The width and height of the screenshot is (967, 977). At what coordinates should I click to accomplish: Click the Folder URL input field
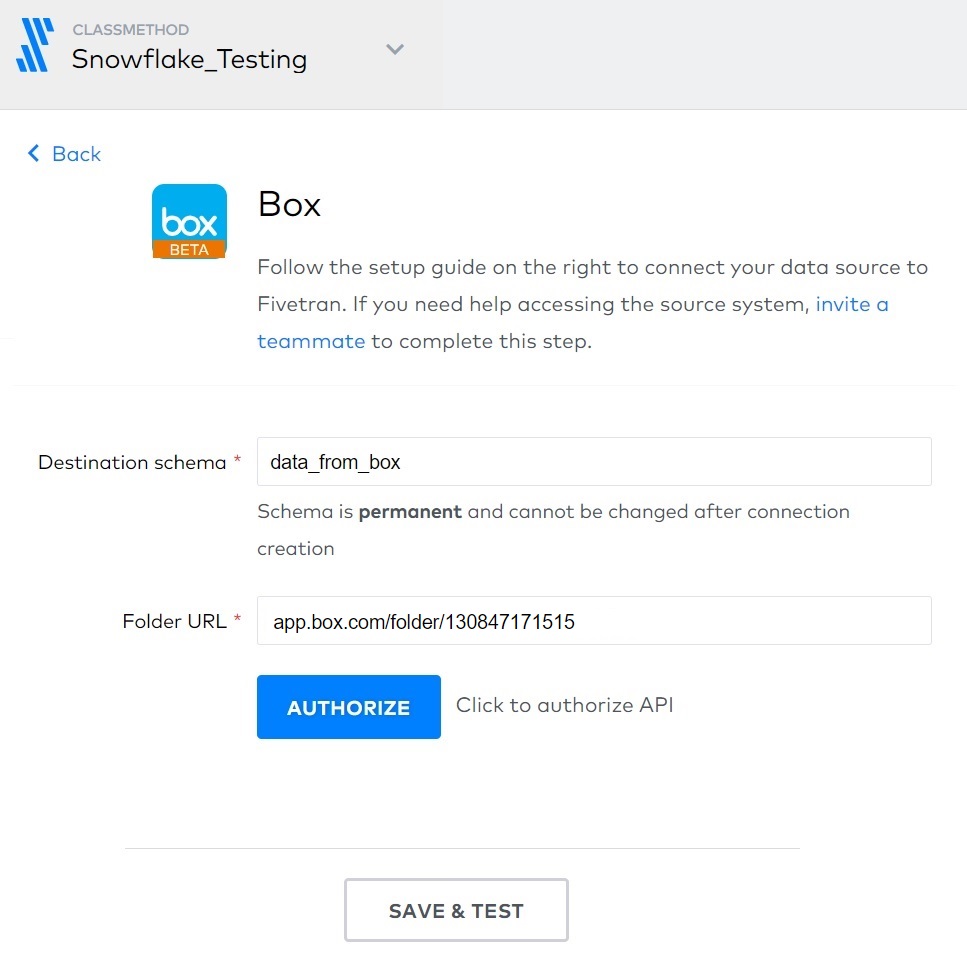pos(593,621)
